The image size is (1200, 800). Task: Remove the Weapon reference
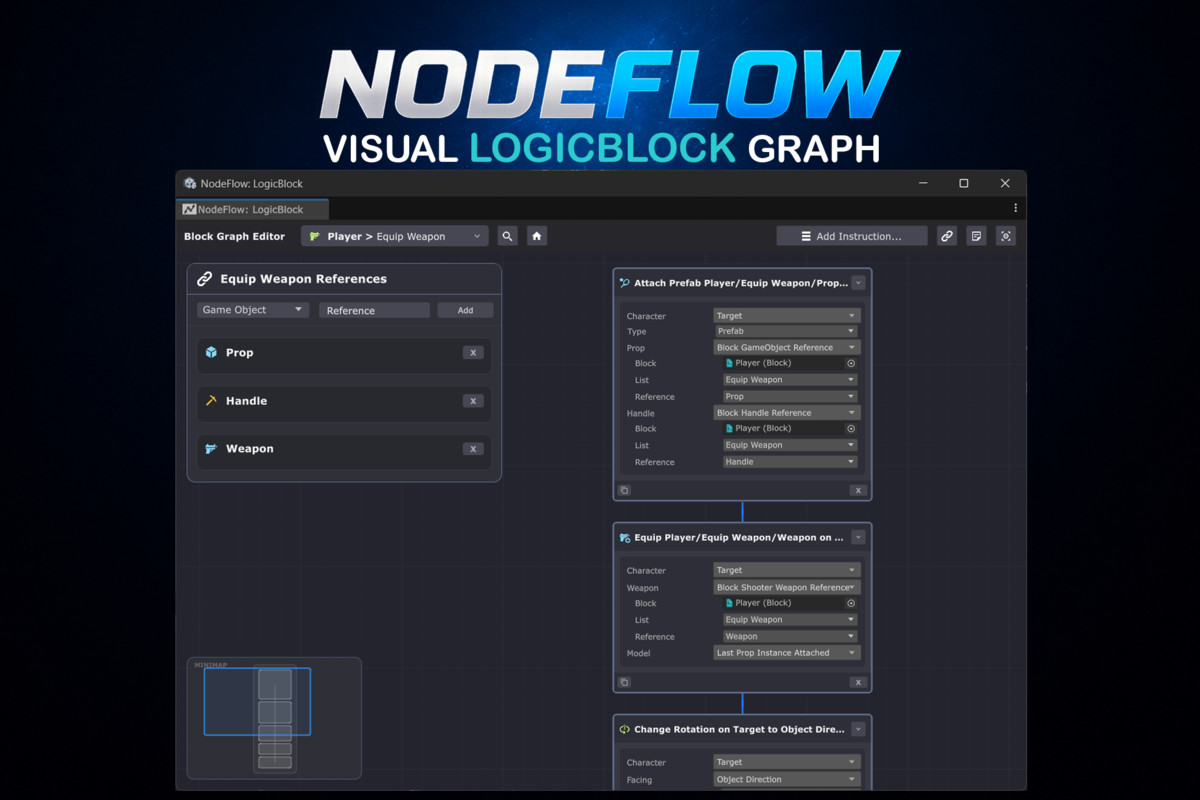[473, 449]
